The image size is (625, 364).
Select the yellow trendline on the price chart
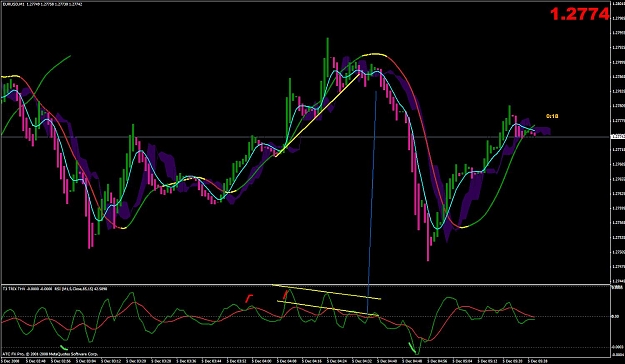(x=318, y=115)
